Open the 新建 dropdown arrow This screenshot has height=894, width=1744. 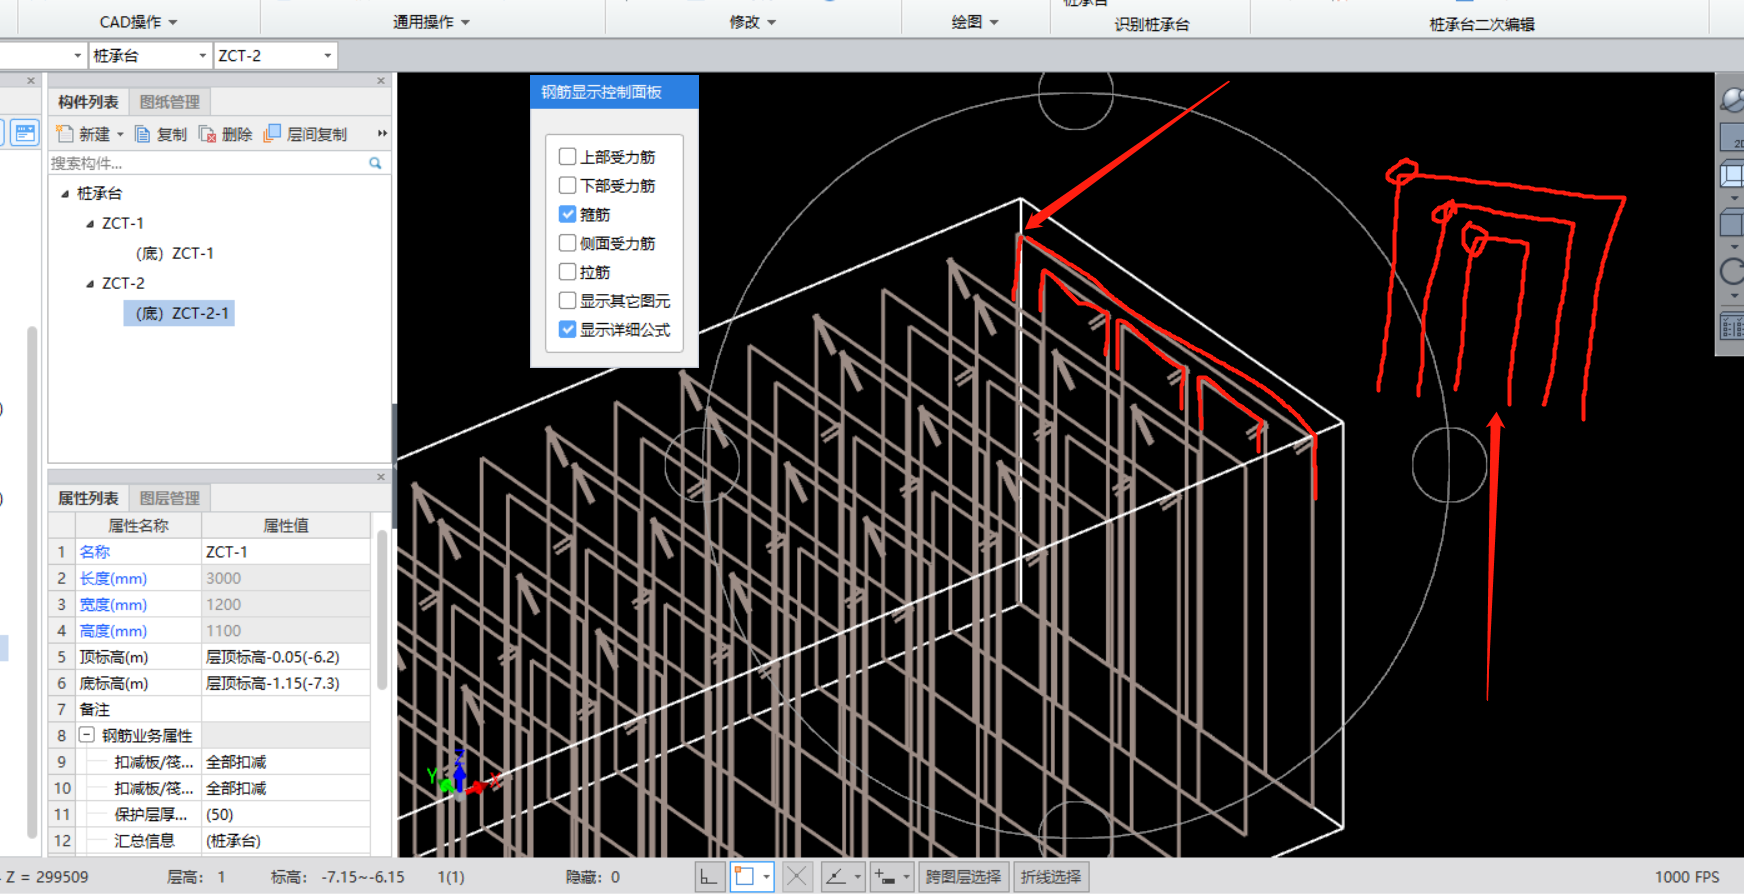(x=120, y=134)
